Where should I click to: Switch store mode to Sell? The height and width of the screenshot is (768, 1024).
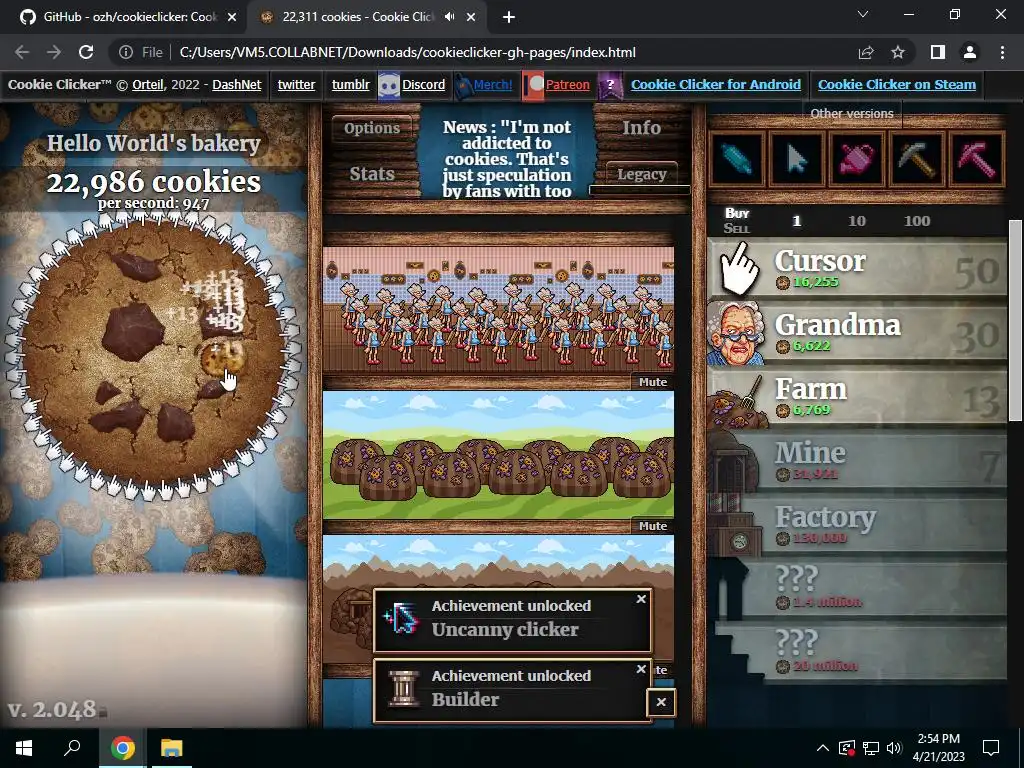coord(737,229)
